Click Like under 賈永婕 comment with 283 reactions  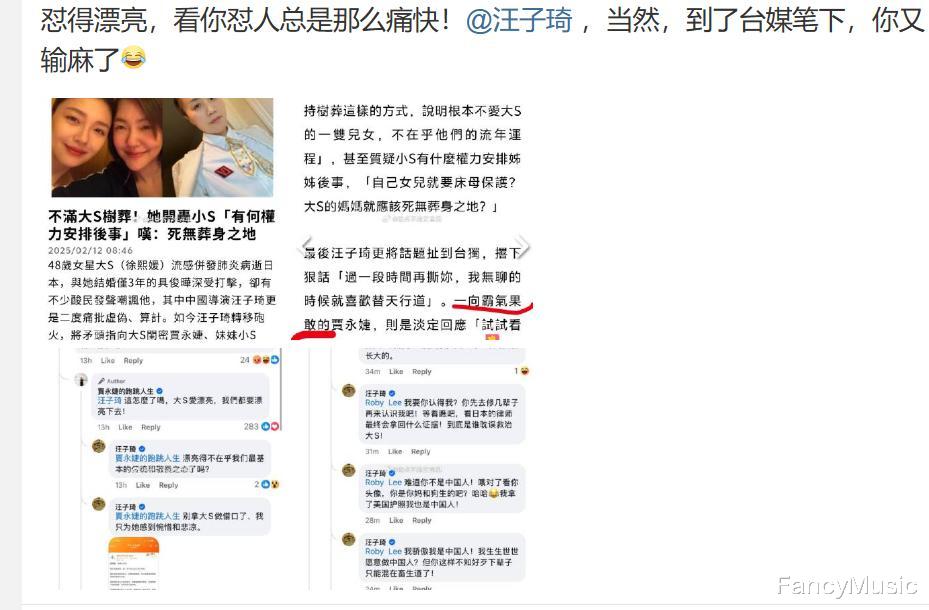pyautogui.click(x=125, y=427)
